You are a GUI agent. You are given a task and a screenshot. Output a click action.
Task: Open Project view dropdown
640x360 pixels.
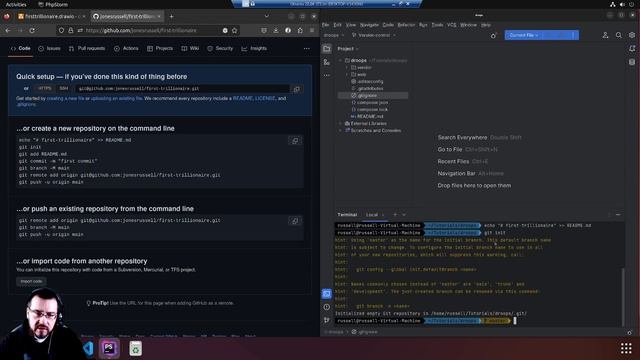point(348,49)
